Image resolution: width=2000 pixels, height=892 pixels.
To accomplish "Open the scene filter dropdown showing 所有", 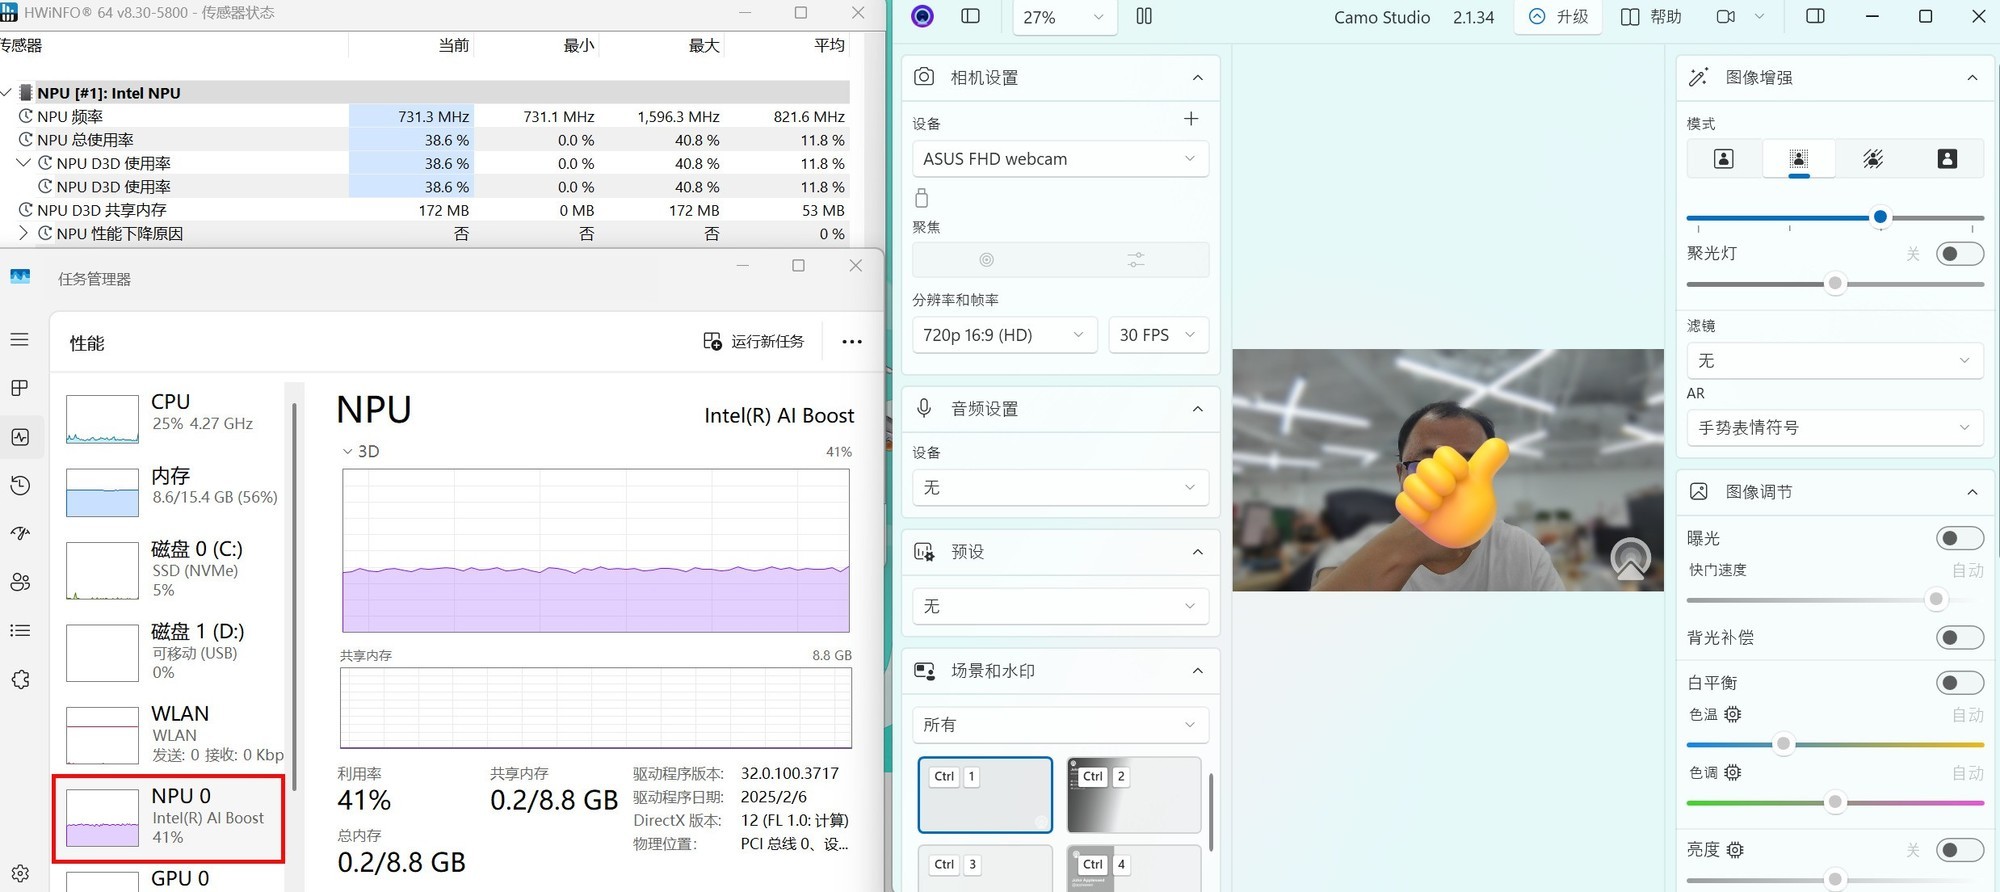I will (x=1060, y=725).
